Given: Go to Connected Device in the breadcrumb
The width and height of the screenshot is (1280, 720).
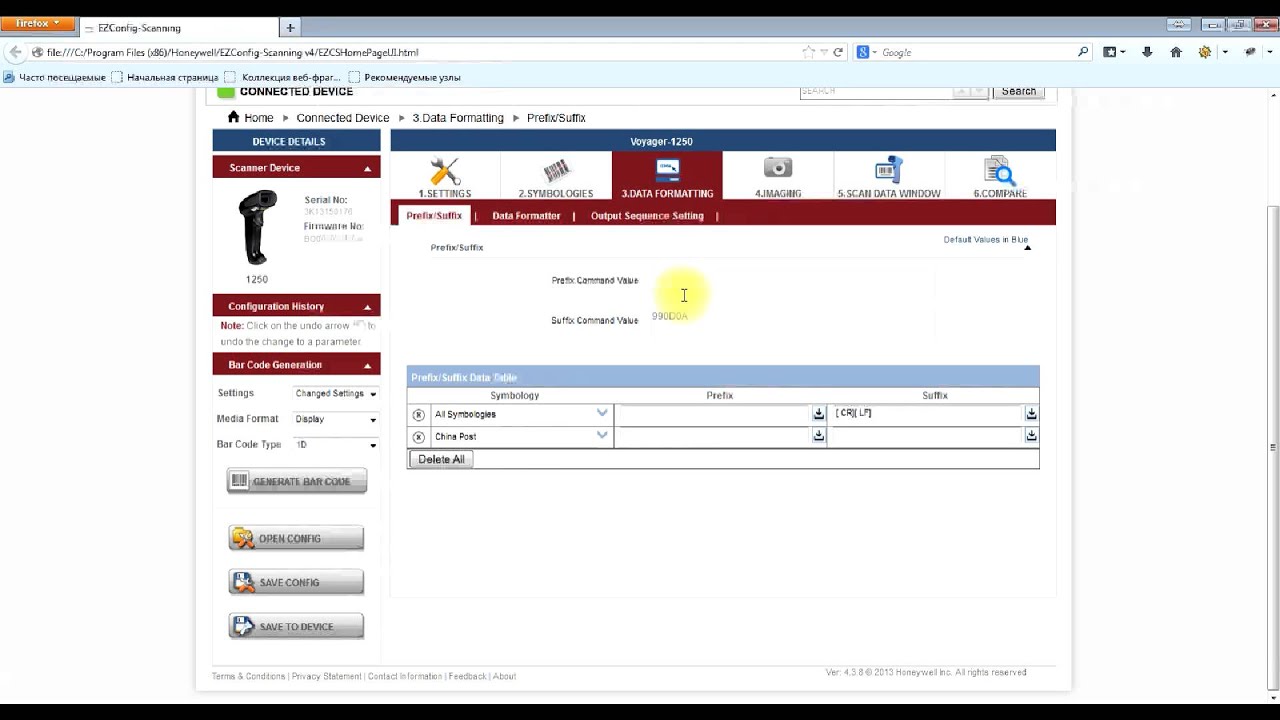Looking at the screenshot, I should click(x=343, y=118).
